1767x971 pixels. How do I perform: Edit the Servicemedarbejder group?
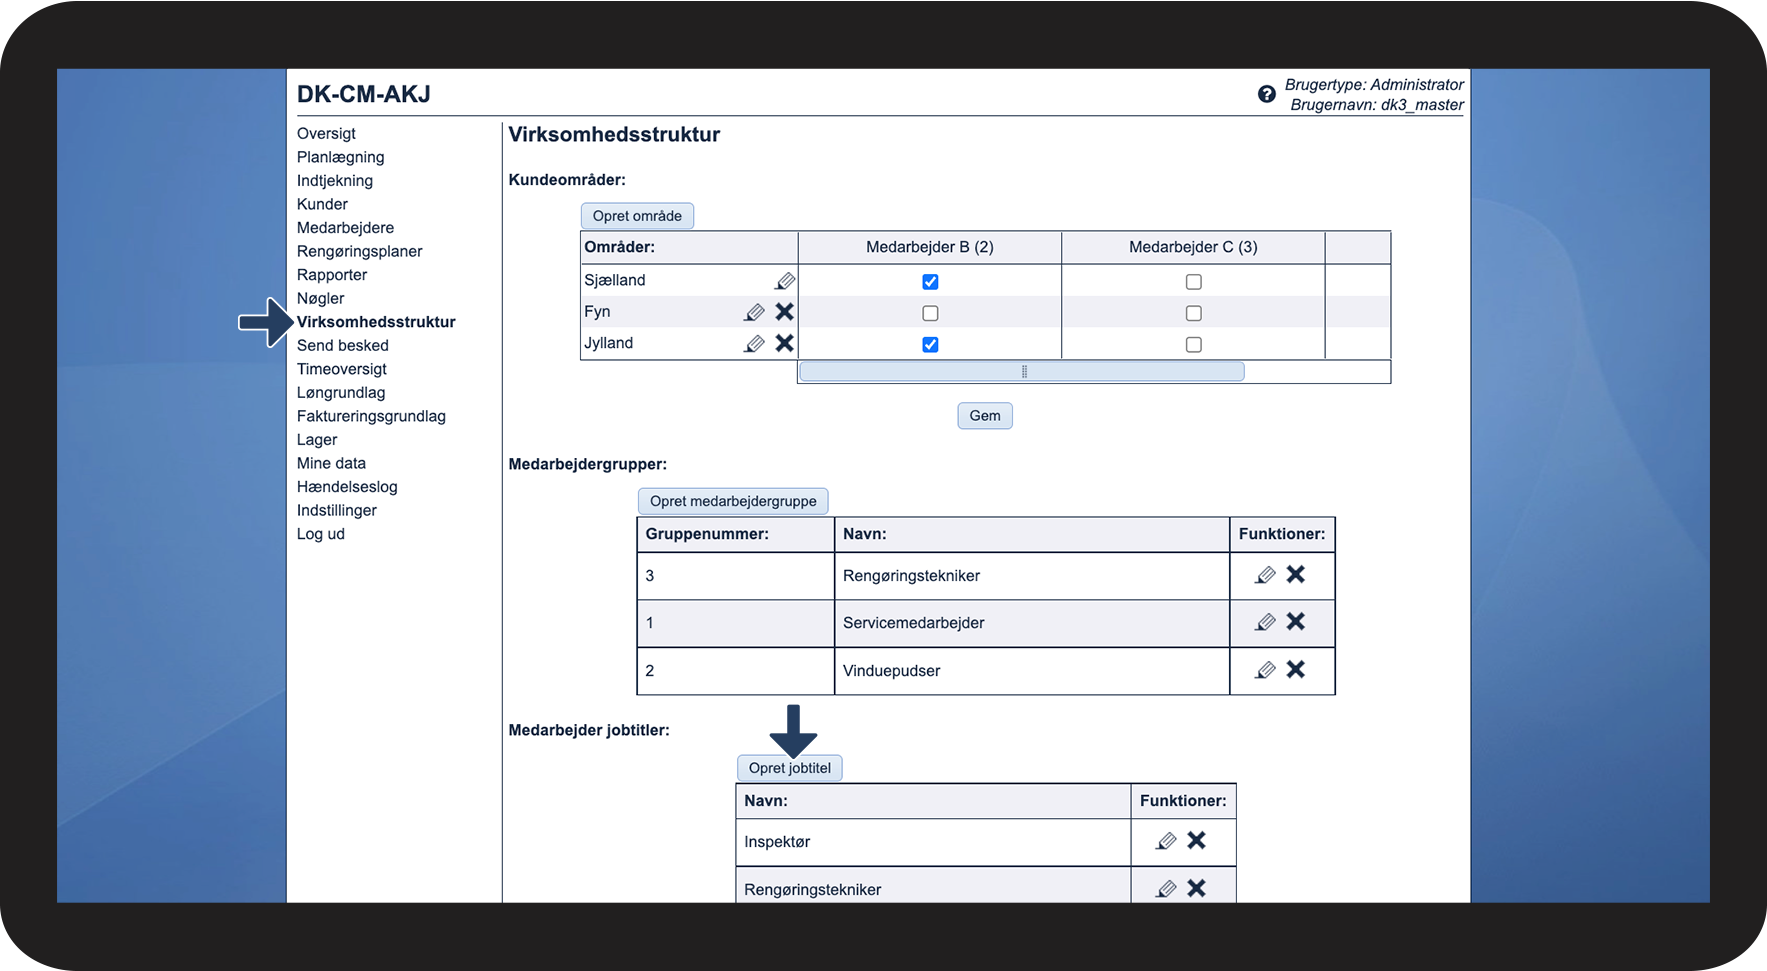[1265, 622]
